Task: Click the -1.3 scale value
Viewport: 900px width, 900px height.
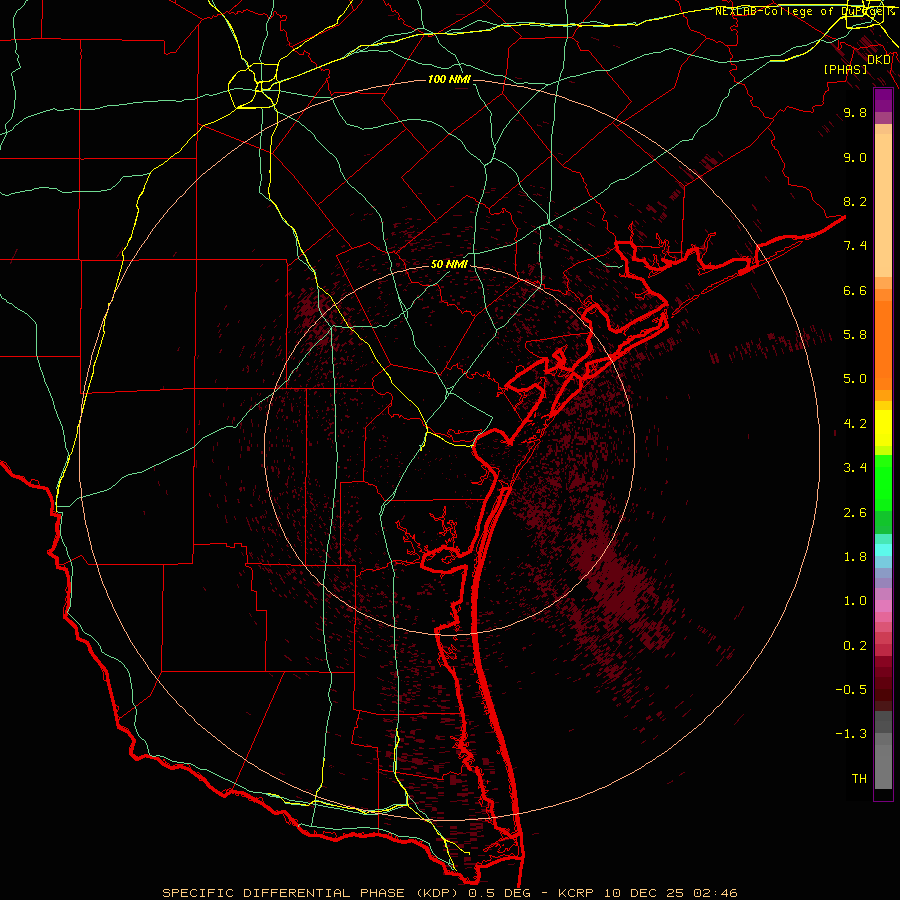Action: pyautogui.click(x=851, y=734)
